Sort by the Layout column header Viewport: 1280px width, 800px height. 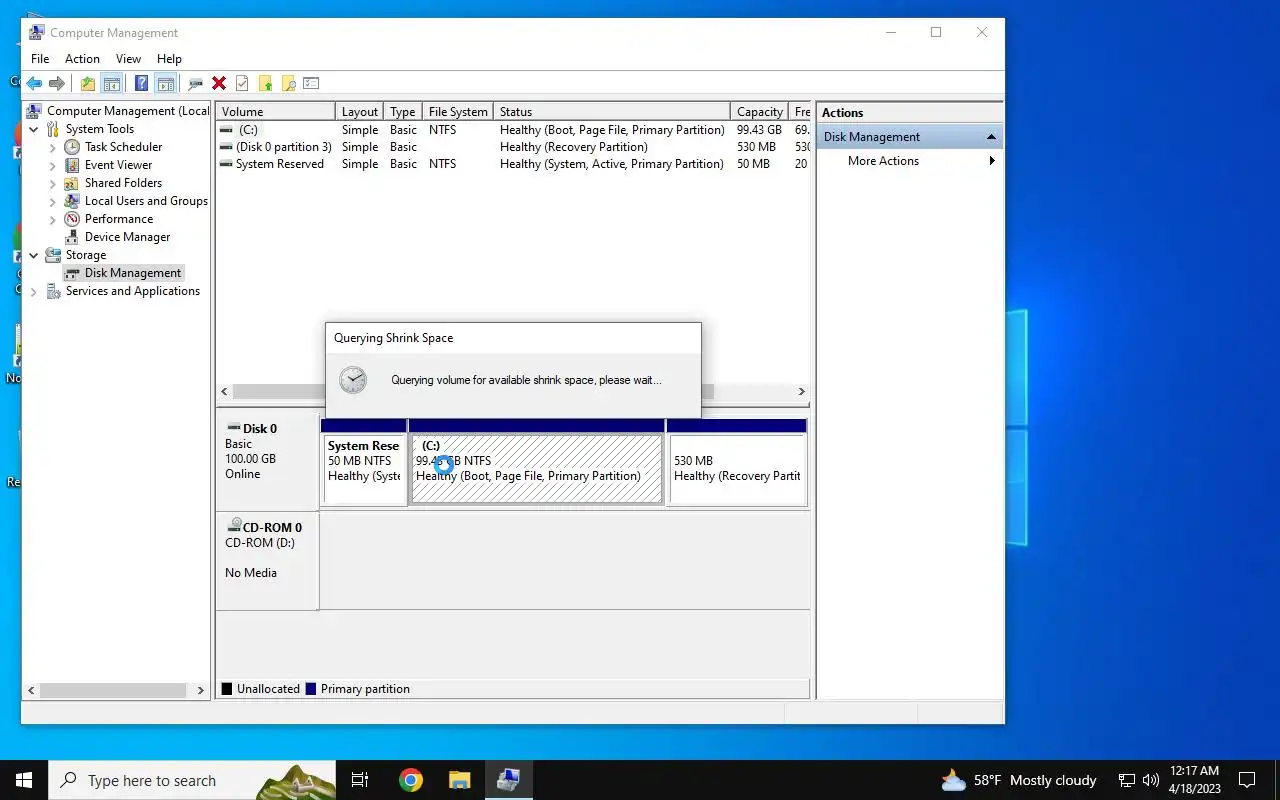[x=360, y=112]
